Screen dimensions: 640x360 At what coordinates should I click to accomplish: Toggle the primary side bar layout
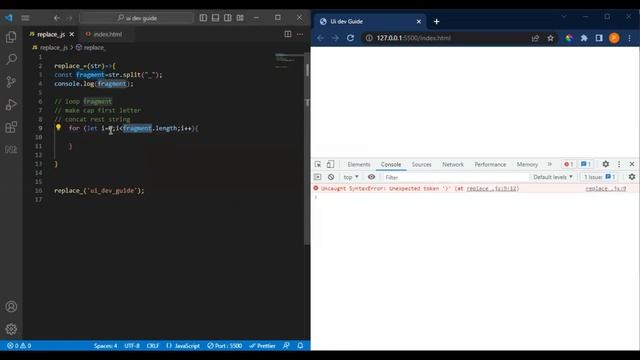coord(203,18)
